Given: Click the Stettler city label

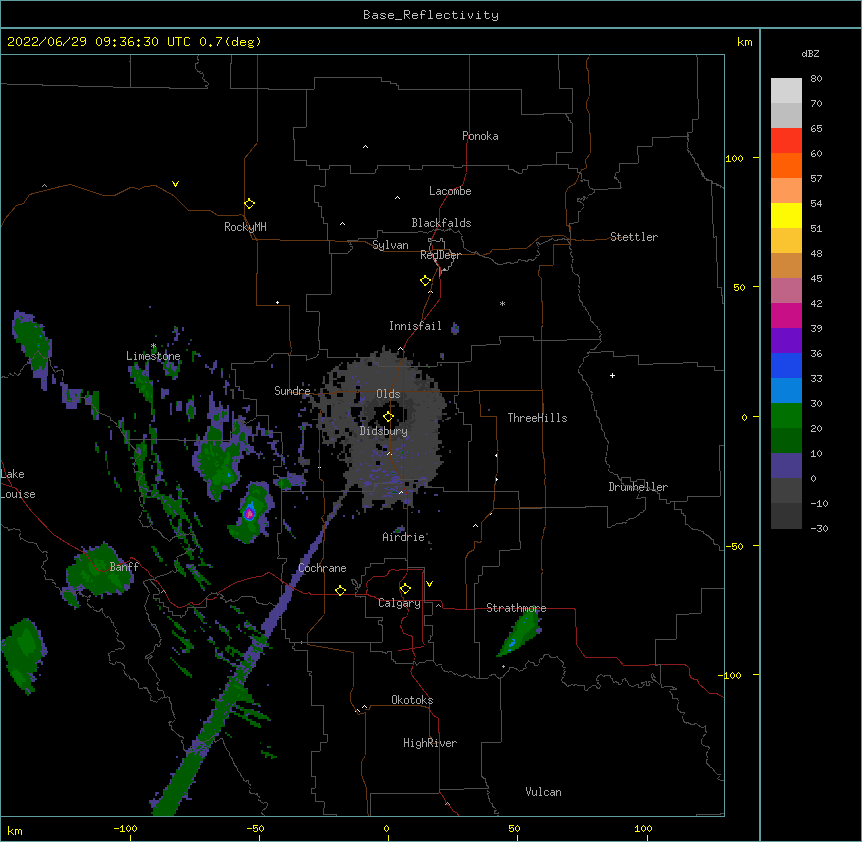Looking at the screenshot, I should pyautogui.click(x=634, y=237).
